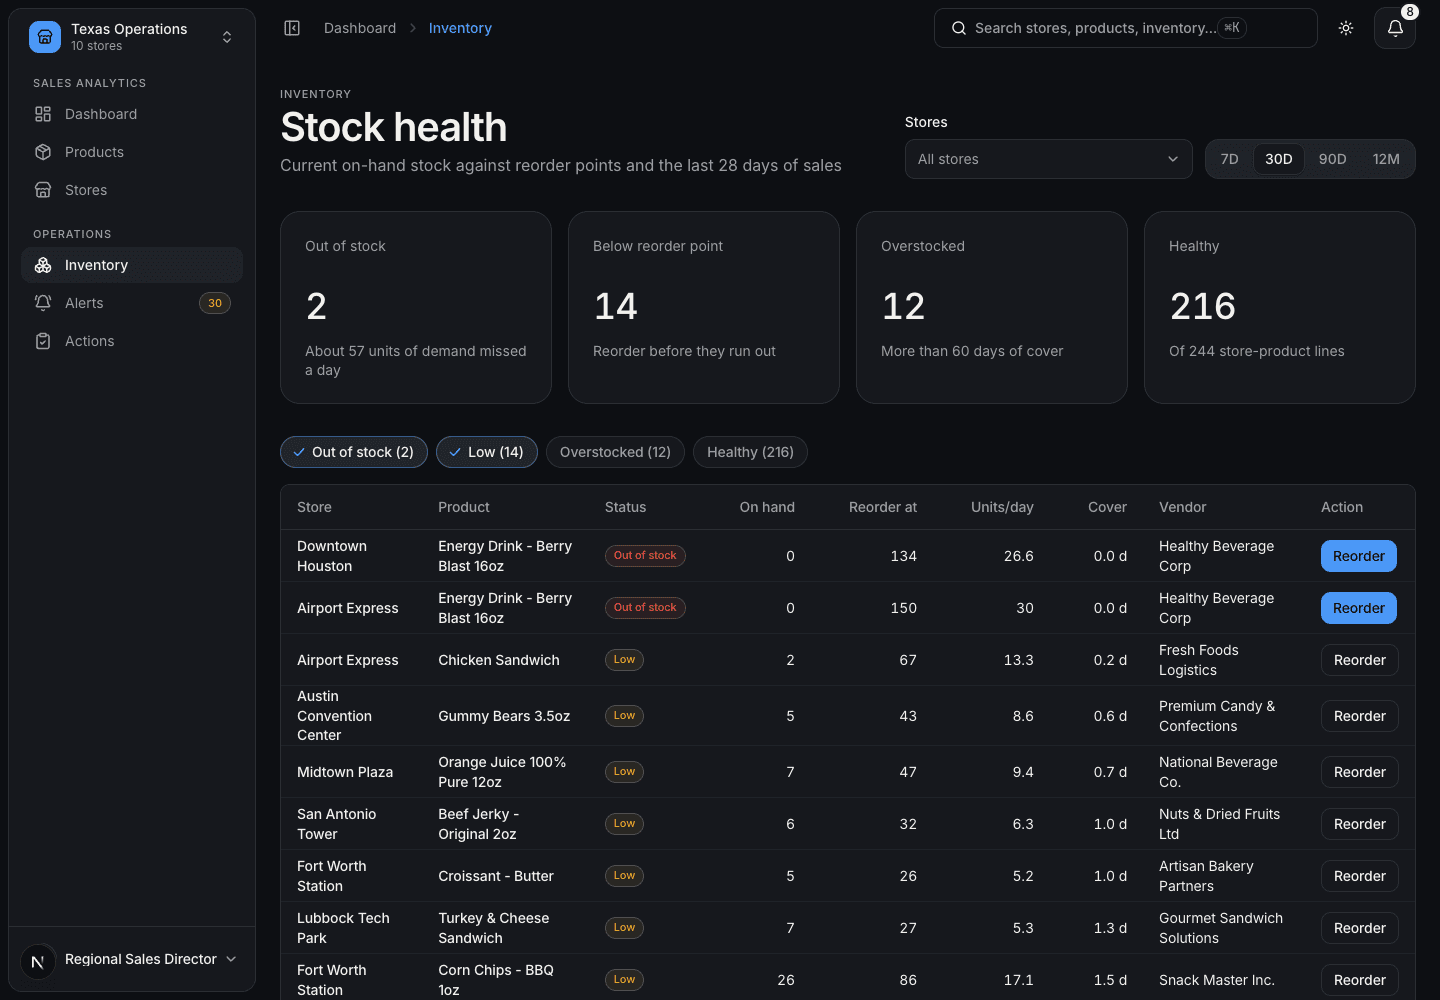Focus the search stores, products, inventory field
This screenshot has width=1440, height=1000.
[x=1125, y=28]
